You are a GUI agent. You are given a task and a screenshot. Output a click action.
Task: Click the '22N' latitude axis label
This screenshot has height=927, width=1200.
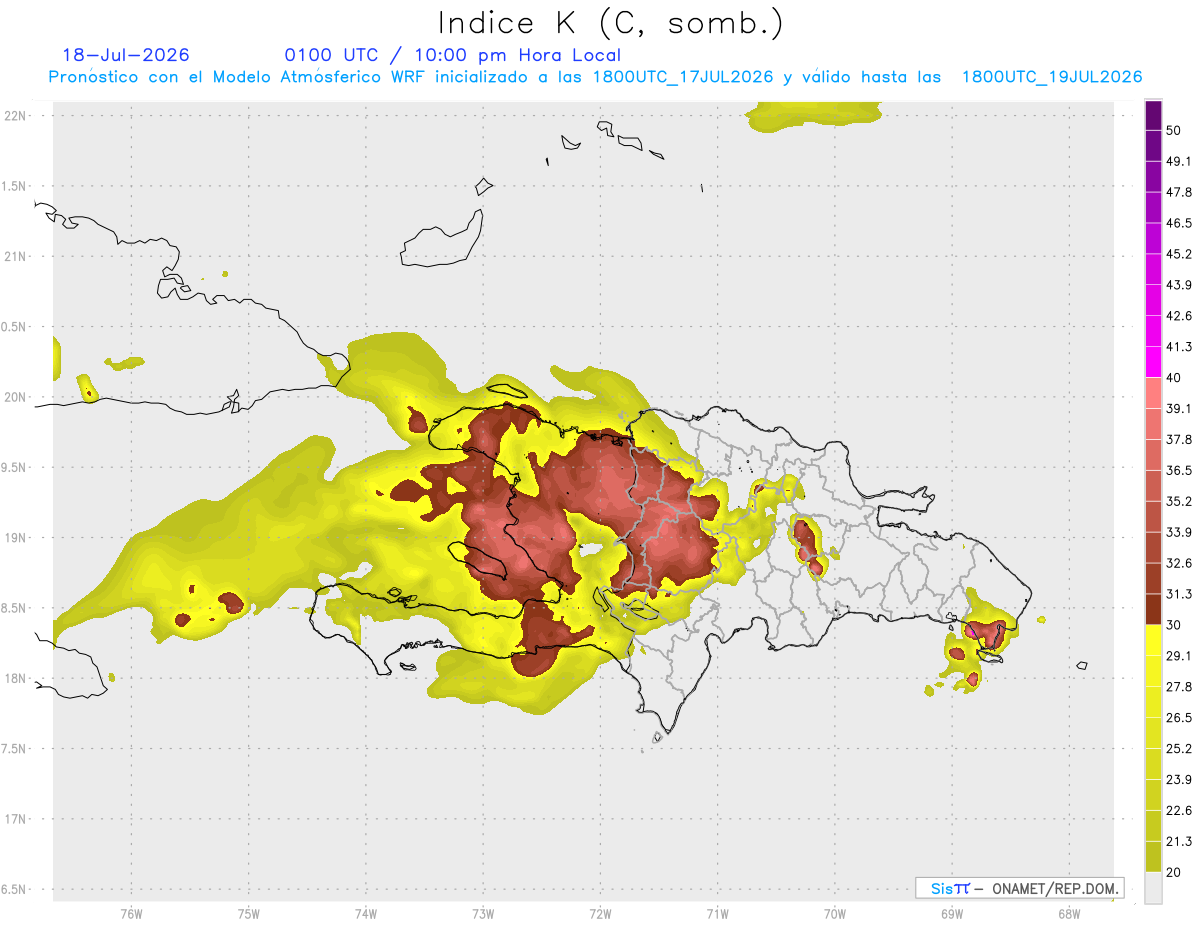pos(15,115)
